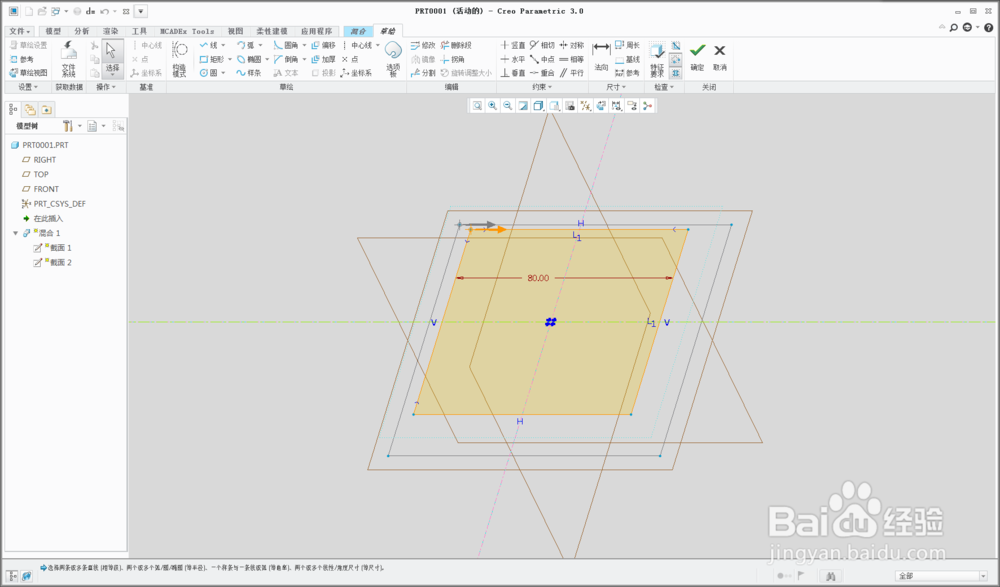The width and height of the screenshot is (1000, 587).
Task: Toggle datum display filters on graphics toolbar
Action: click(x=585, y=106)
